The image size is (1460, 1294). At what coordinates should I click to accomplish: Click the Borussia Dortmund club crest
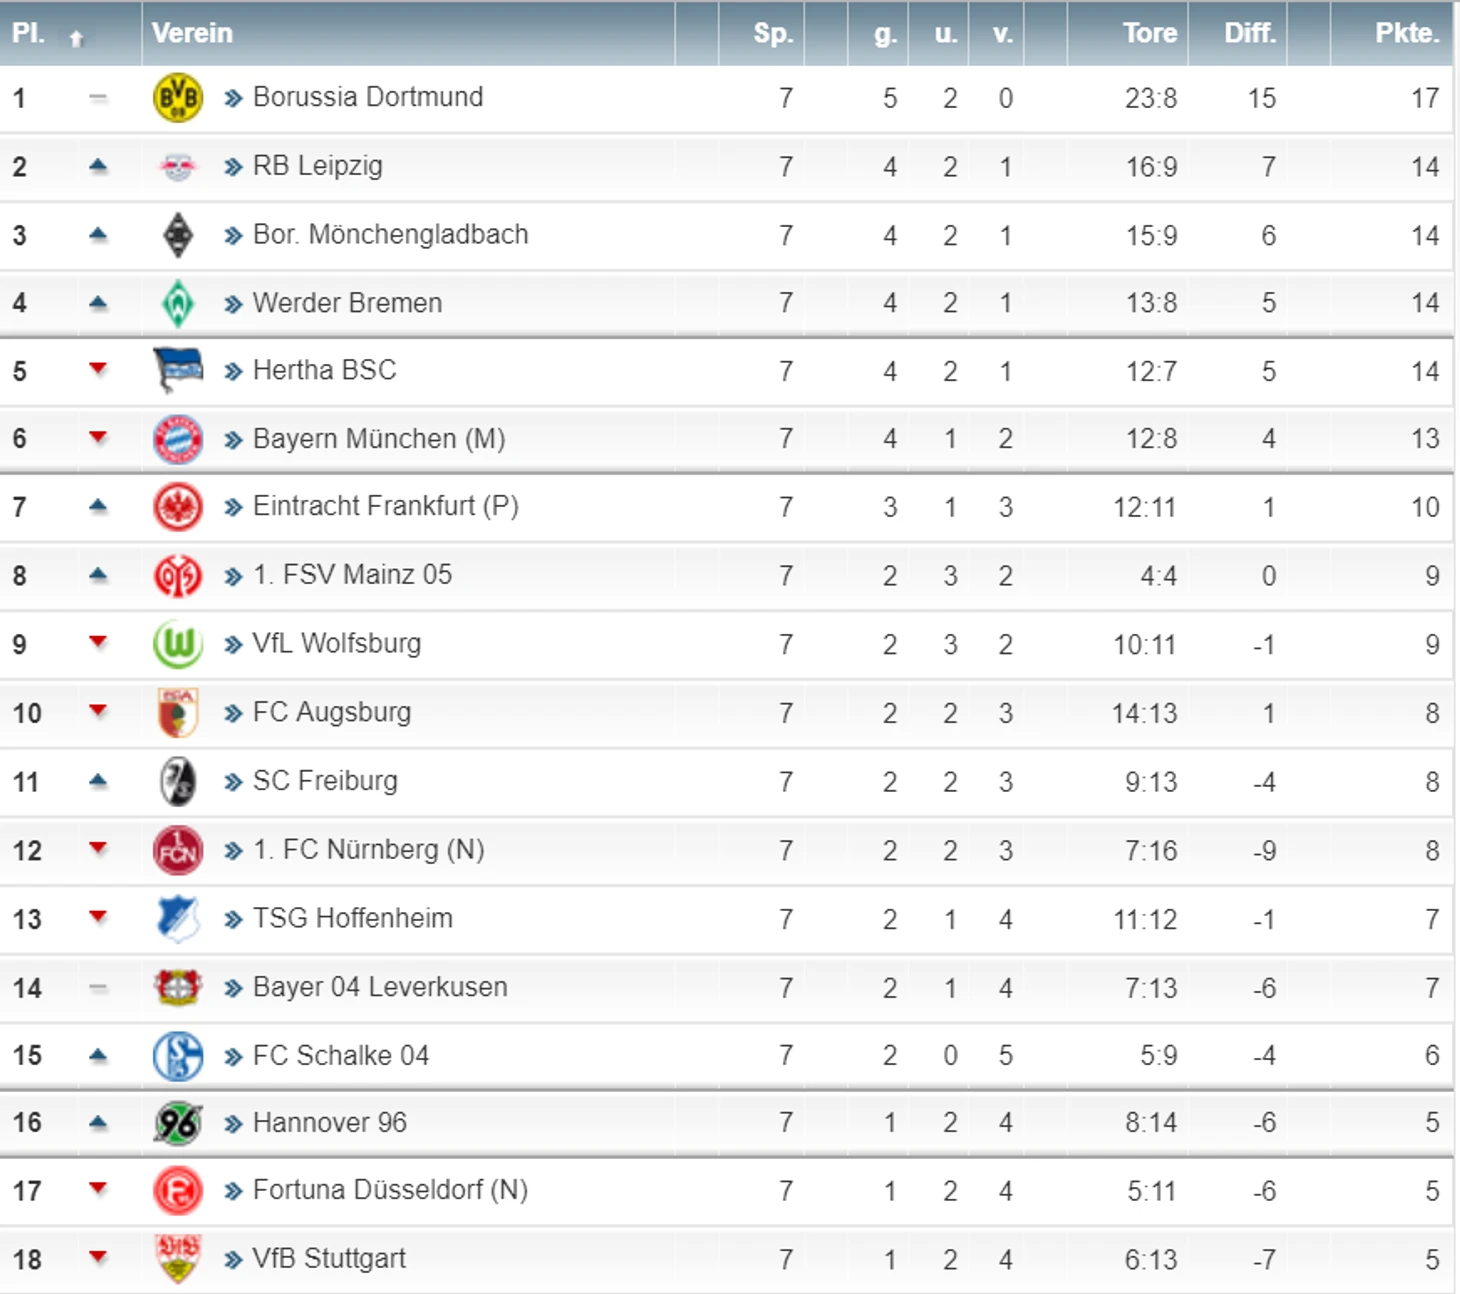pos(178,98)
